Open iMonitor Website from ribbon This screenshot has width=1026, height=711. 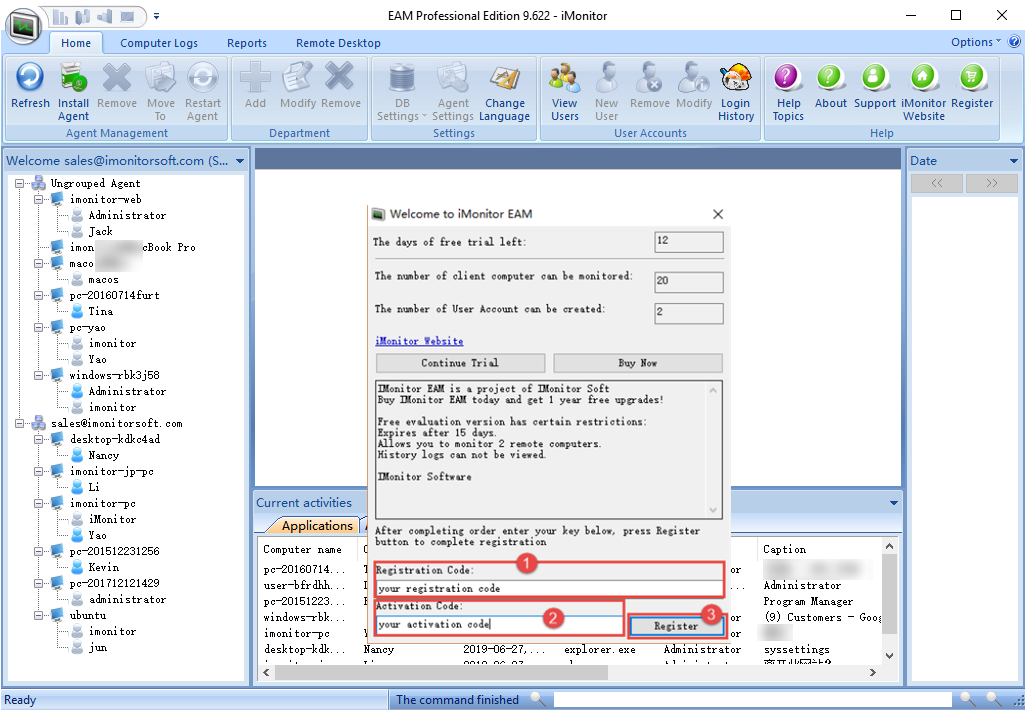(924, 91)
